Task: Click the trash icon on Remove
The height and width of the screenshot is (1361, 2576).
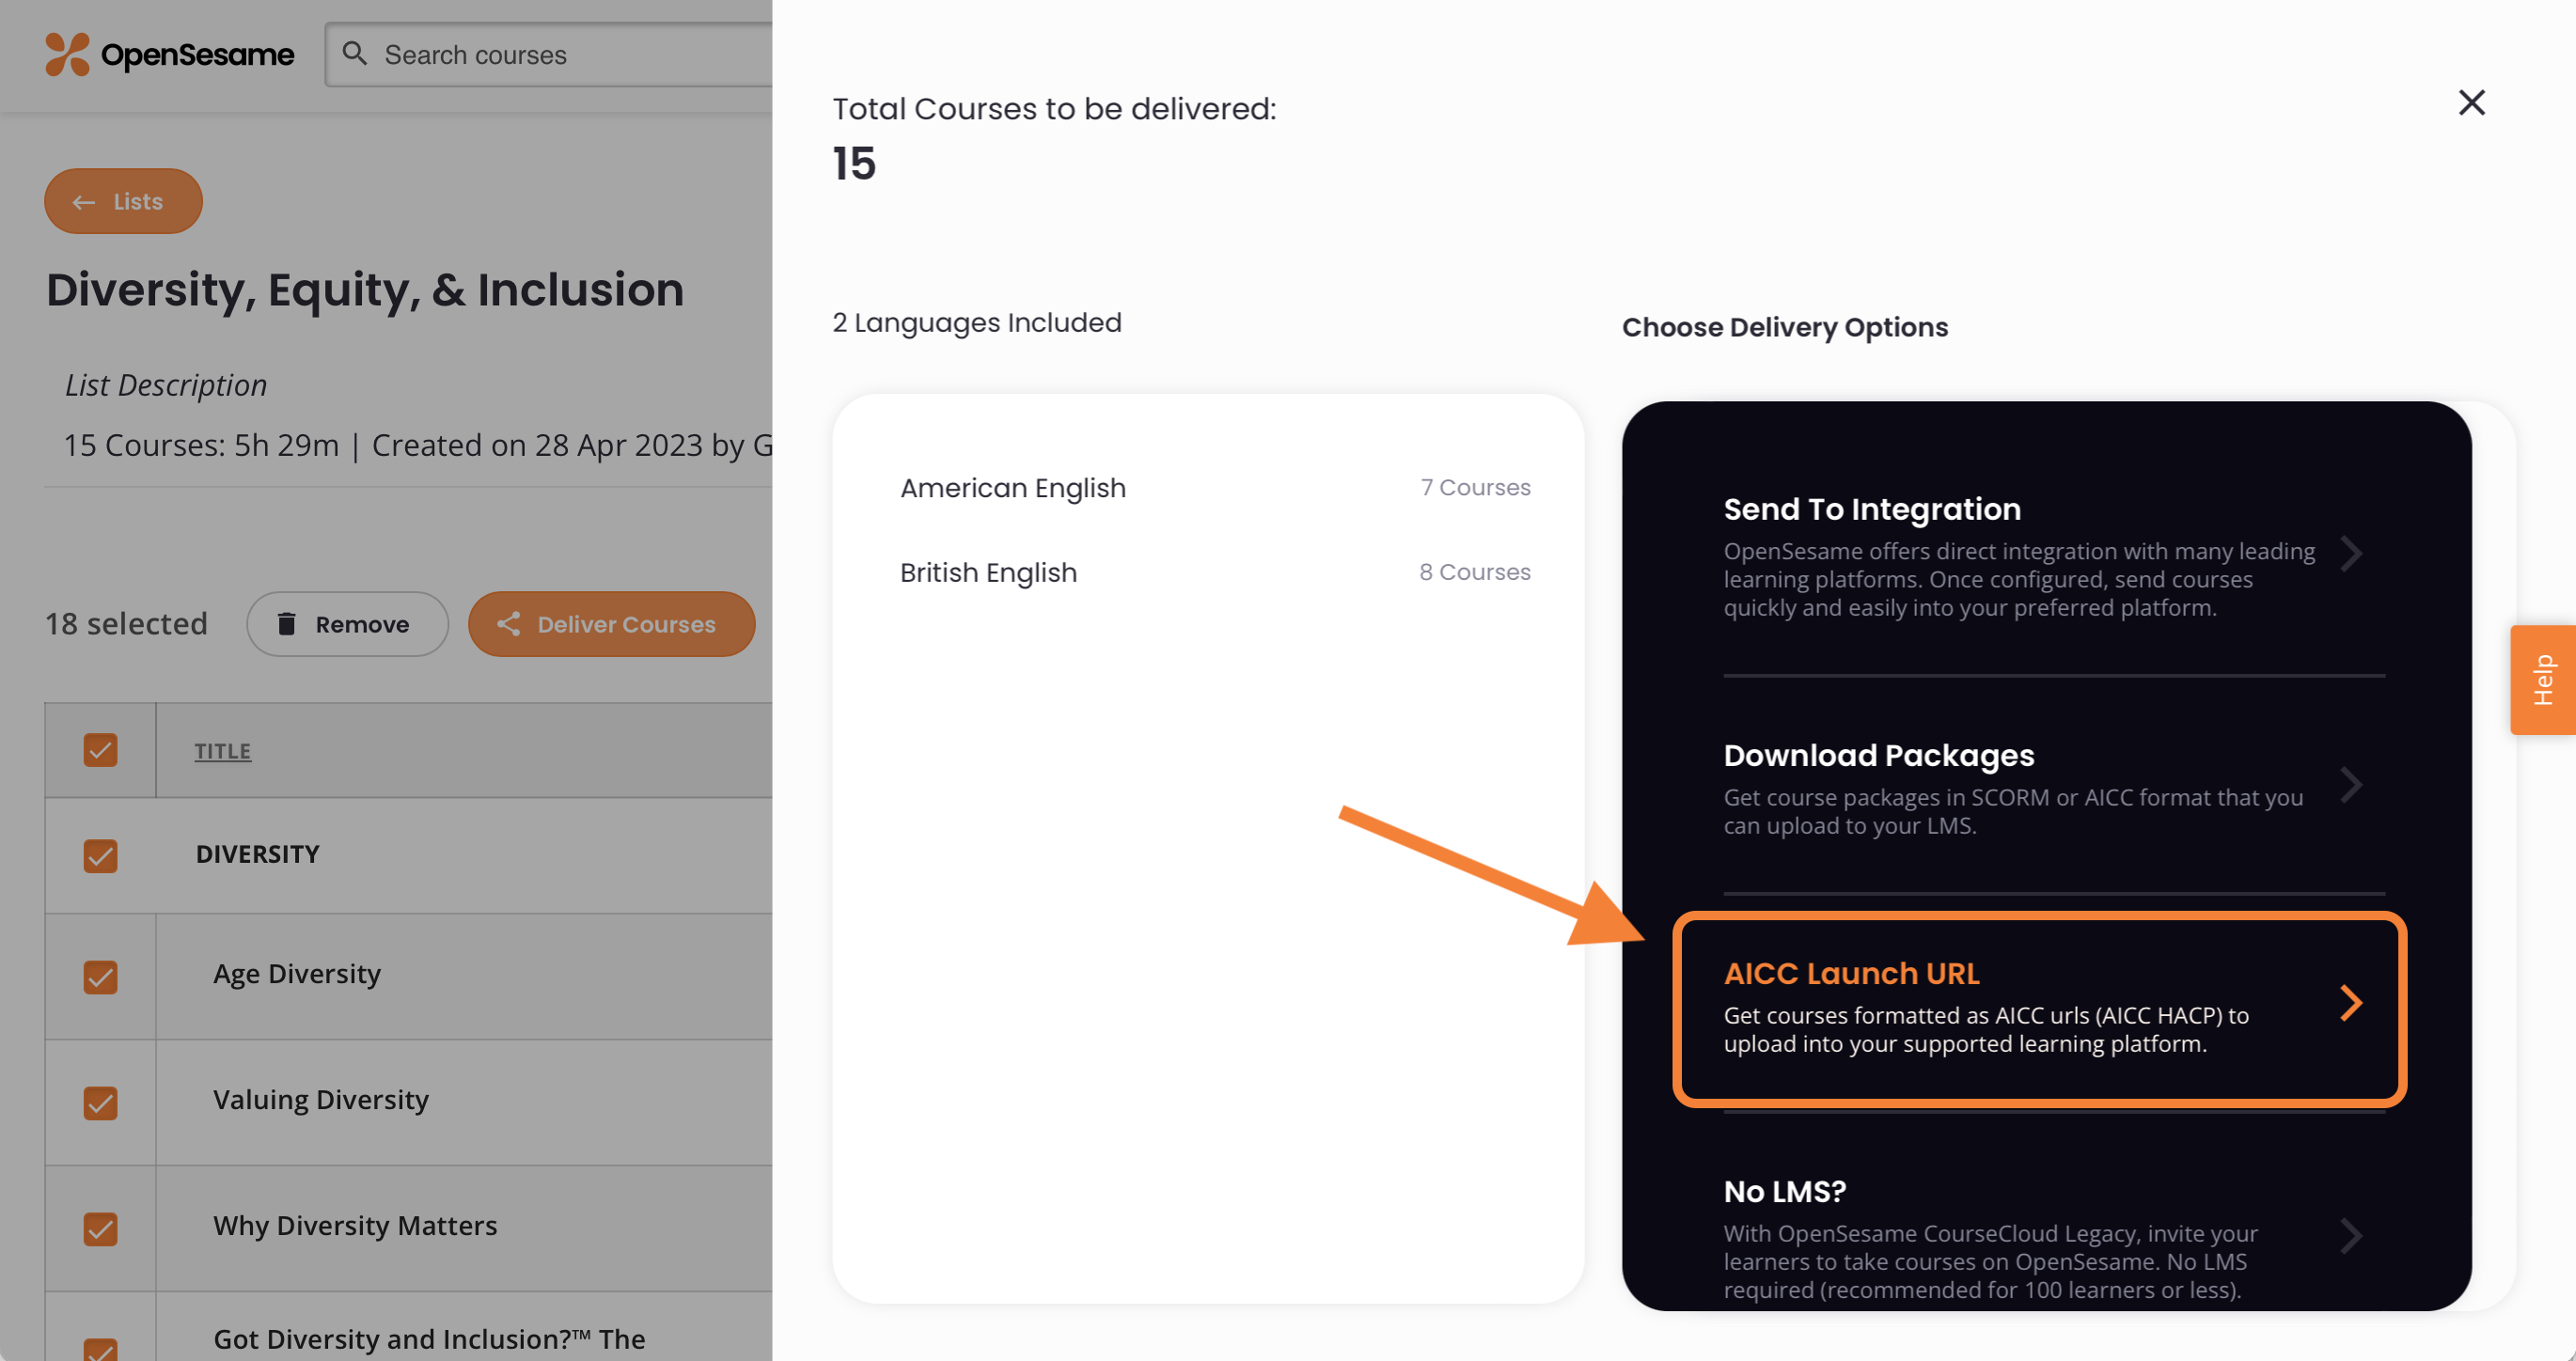Action: click(x=286, y=624)
